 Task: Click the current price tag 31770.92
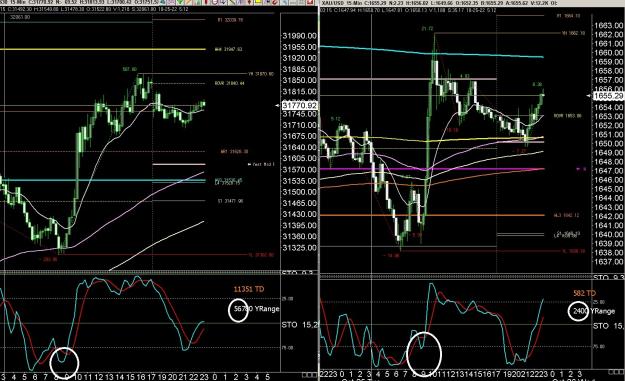(x=299, y=106)
